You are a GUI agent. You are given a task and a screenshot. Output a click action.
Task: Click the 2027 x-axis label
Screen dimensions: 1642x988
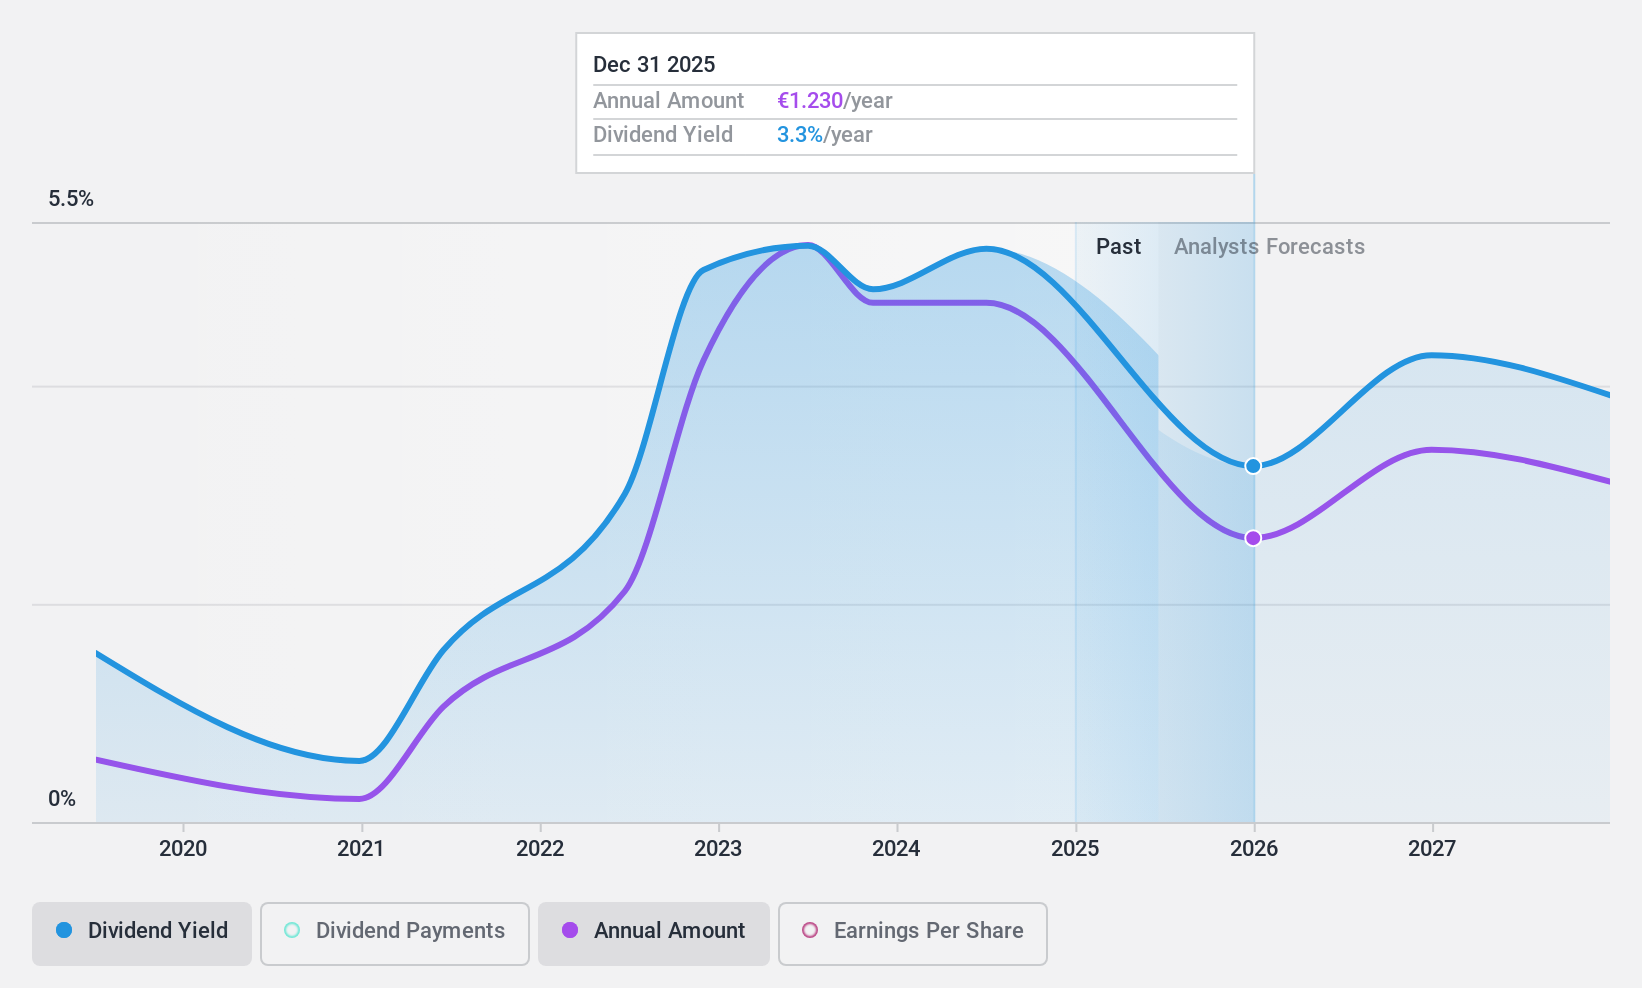point(1432,849)
